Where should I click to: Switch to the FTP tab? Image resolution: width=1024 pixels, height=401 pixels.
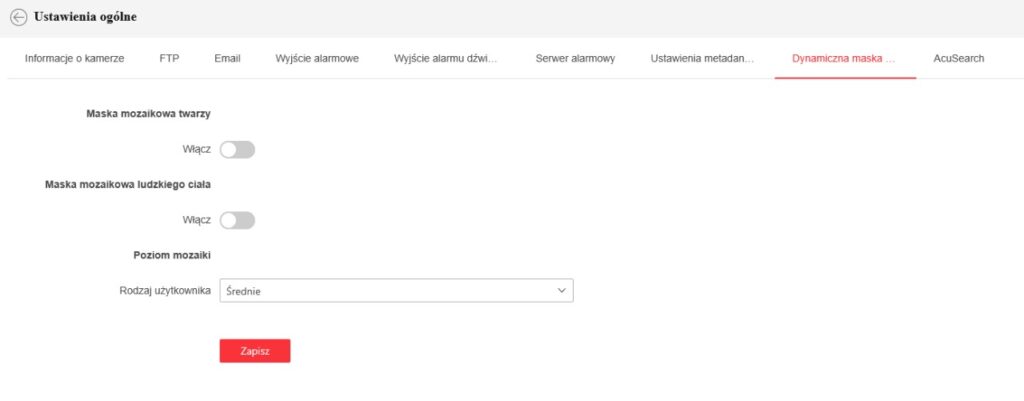click(169, 58)
